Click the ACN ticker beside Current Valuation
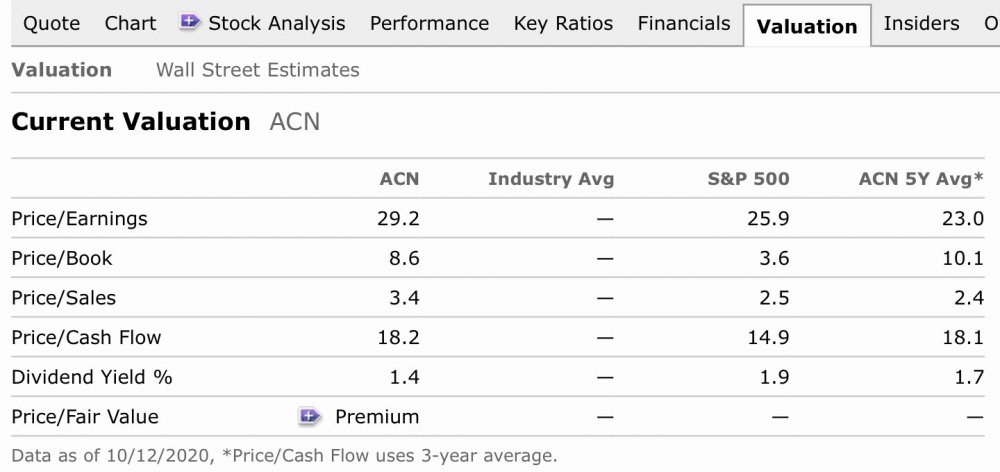The height and width of the screenshot is (472, 1000). pyautogui.click(x=295, y=122)
